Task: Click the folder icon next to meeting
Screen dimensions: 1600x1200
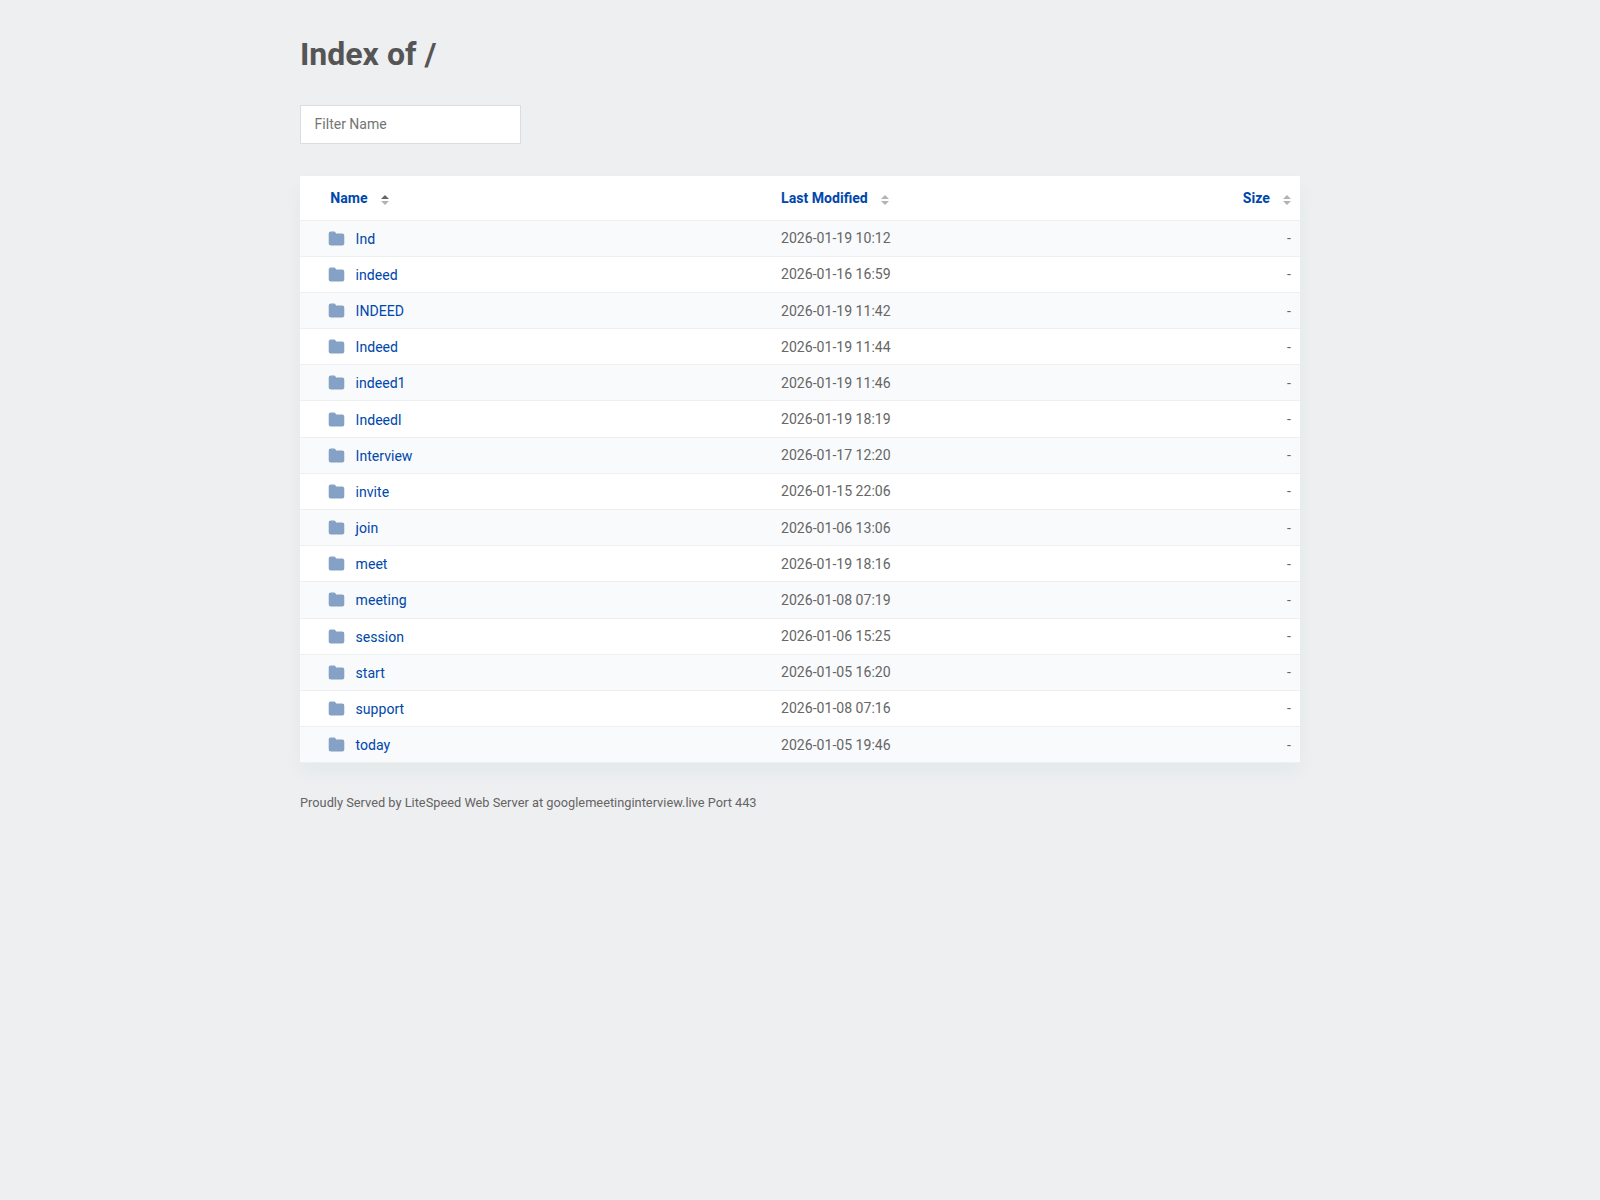Action: tap(336, 600)
